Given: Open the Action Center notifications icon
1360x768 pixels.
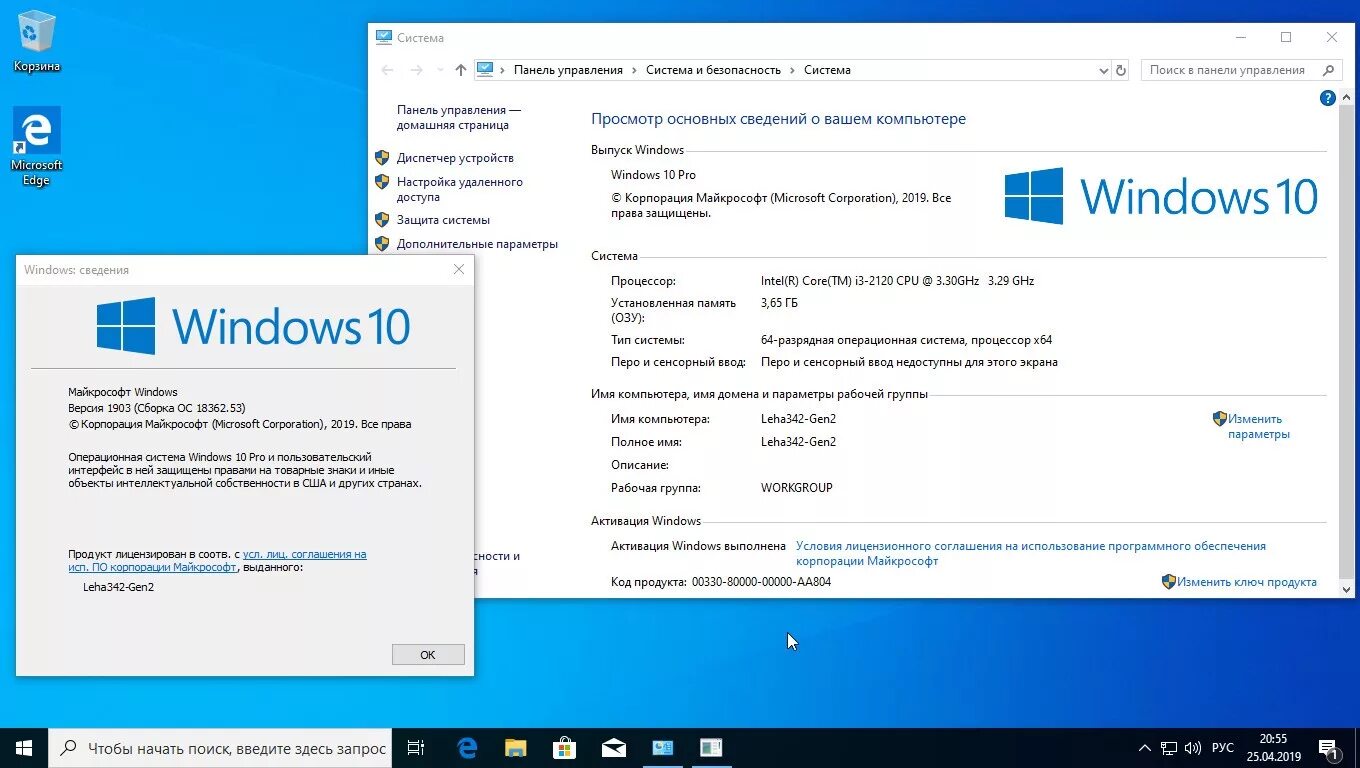Looking at the screenshot, I should [1330, 748].
